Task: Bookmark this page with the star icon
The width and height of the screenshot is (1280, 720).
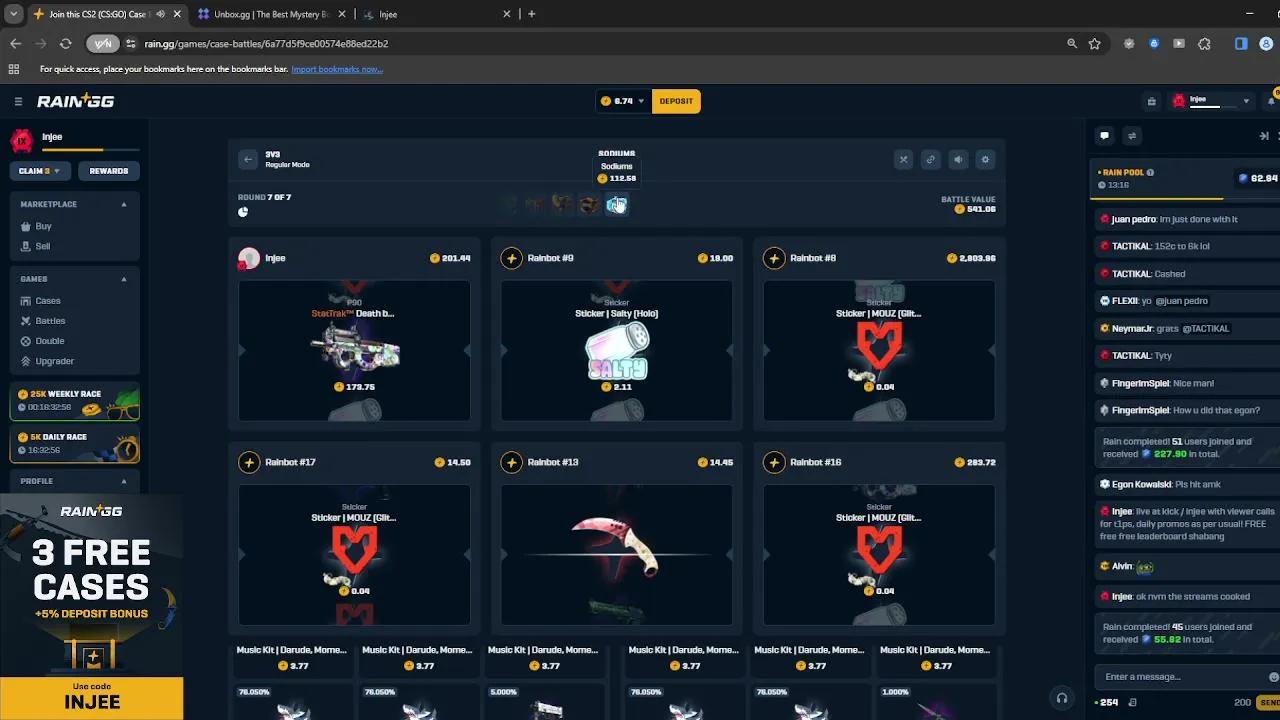Action: click(1095, 44)
